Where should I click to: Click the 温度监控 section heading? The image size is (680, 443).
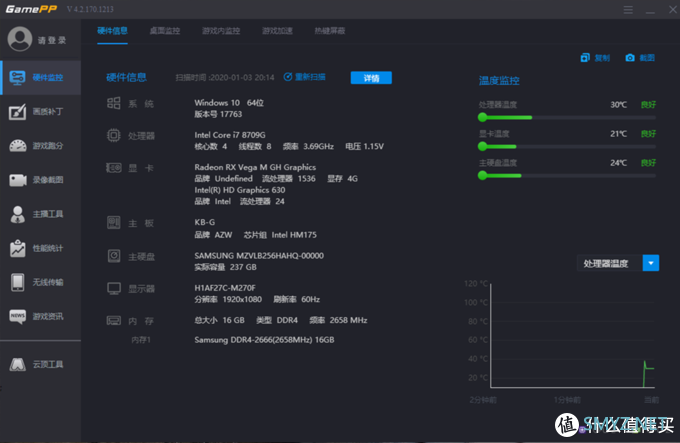499,81
